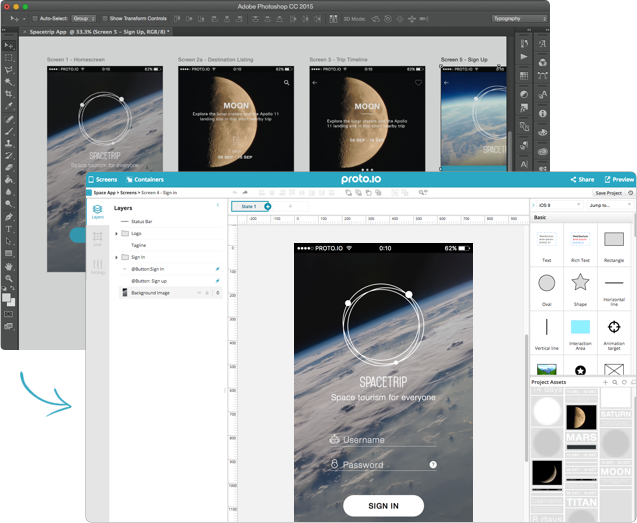Screen dimensions: 637x523
Task: Open the Jump to... dropdown
Action: point(609,204)
